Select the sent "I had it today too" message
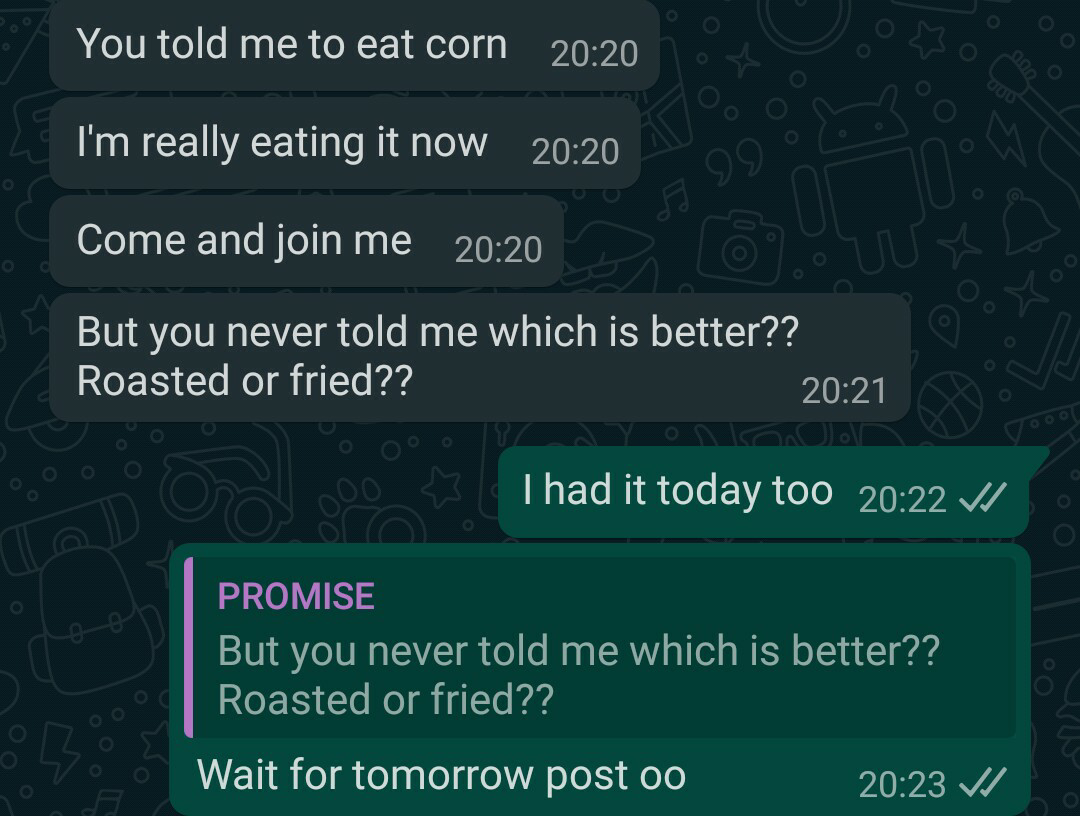Image resolution: width=1080 pixels, height=816 pixels. pyautogui.click(x=677, y=491)
